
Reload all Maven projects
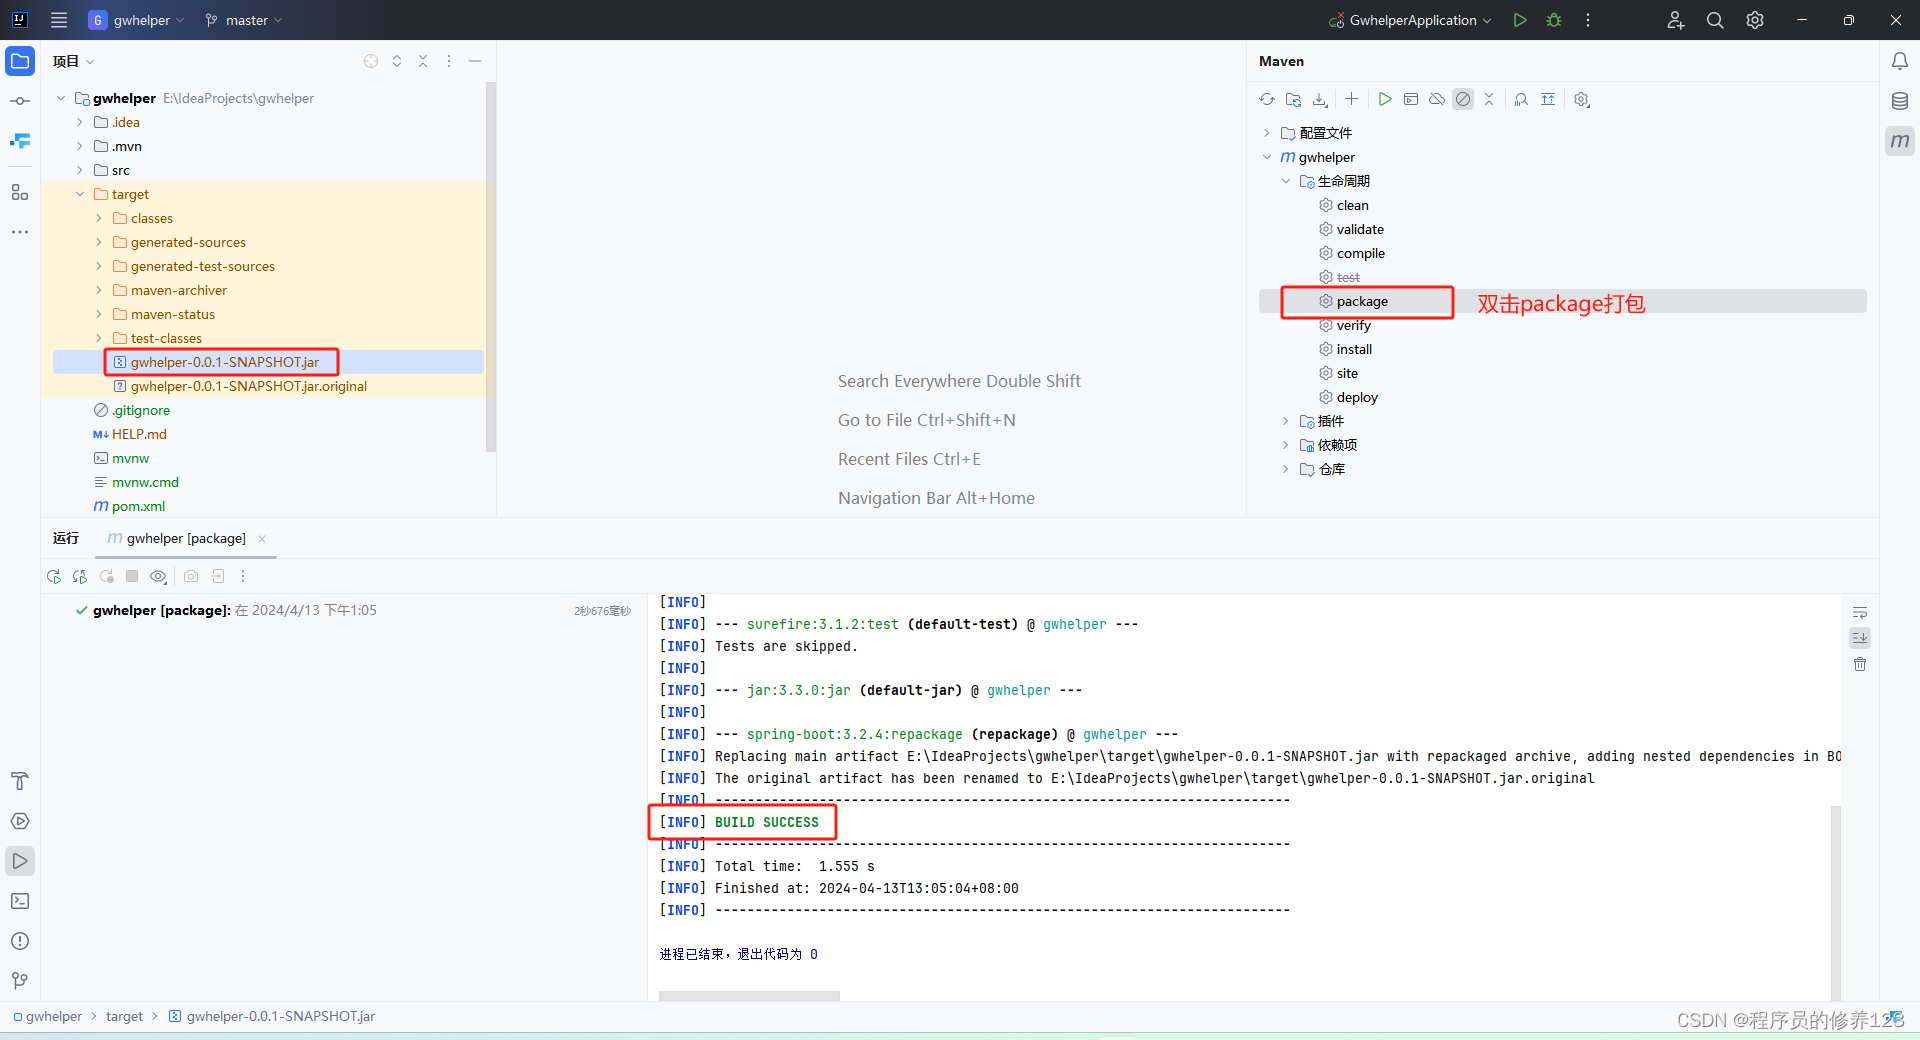[1267, 99]
